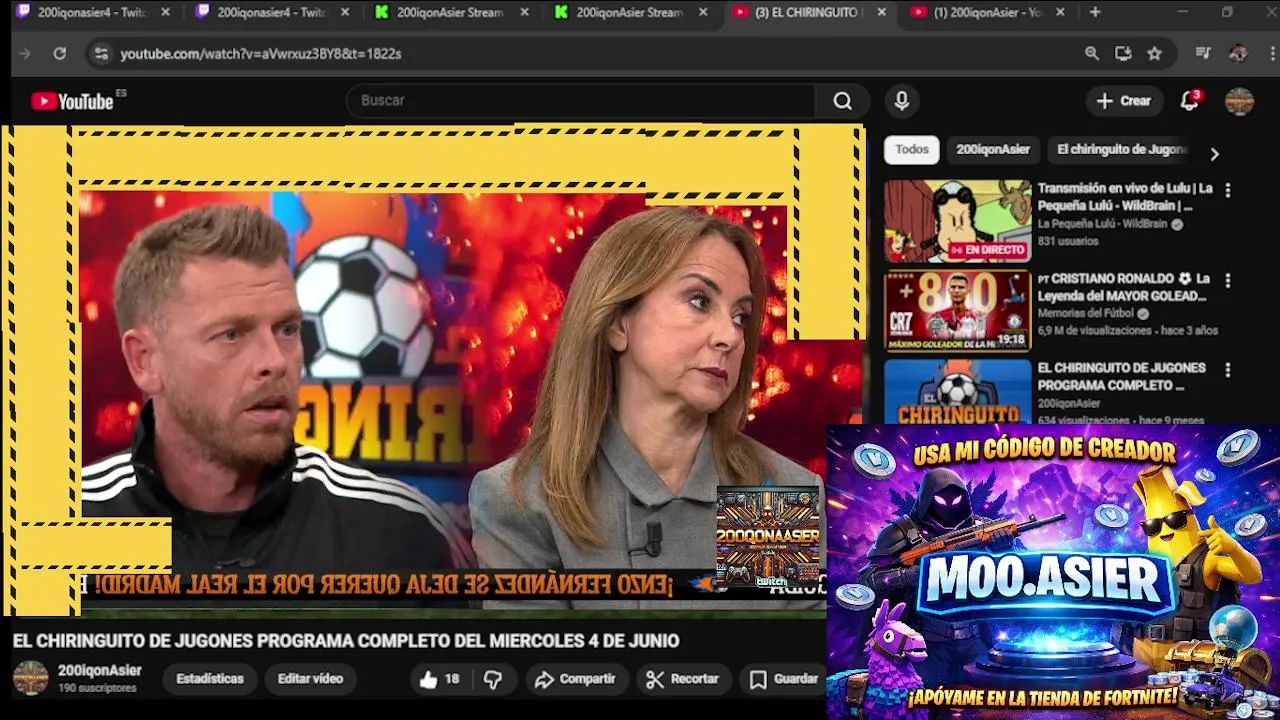
Task: Click the 'Memorias del Fútbol' channel name
Action: click(x=1085, y=313)
